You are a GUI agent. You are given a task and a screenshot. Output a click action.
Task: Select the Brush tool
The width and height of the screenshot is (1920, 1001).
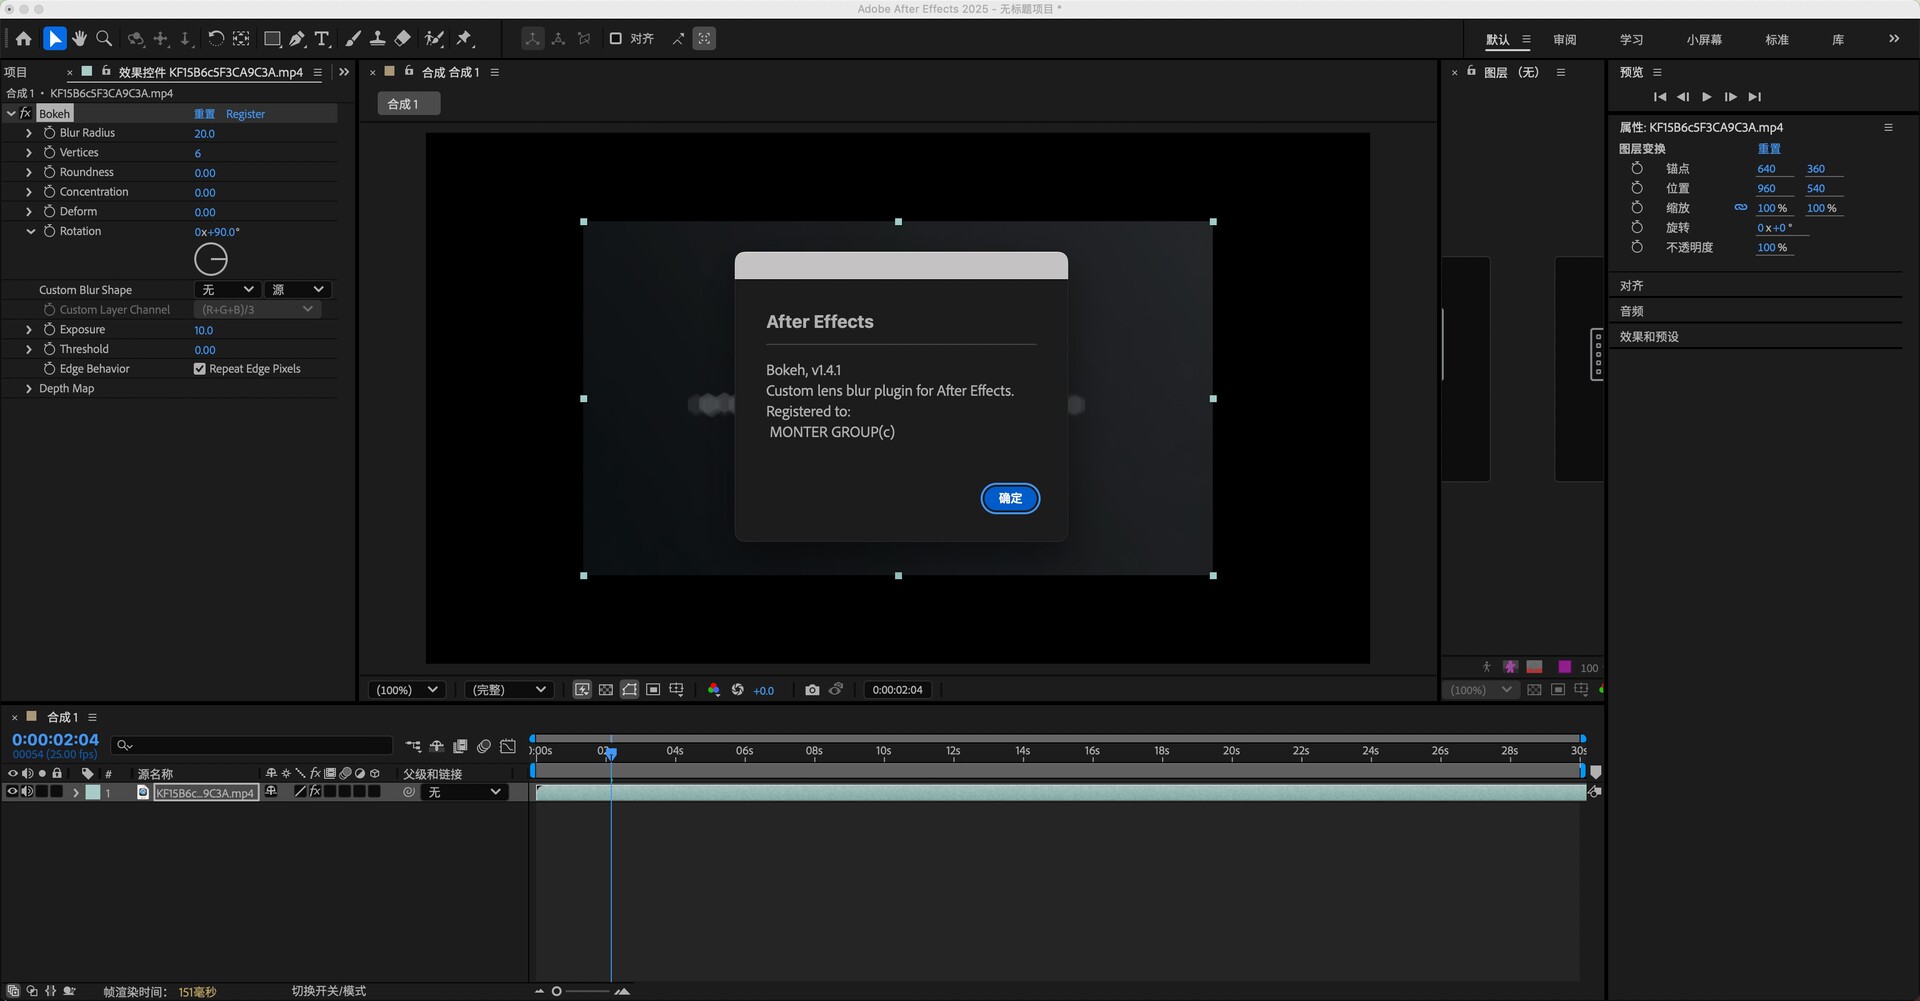click(353, 39)
